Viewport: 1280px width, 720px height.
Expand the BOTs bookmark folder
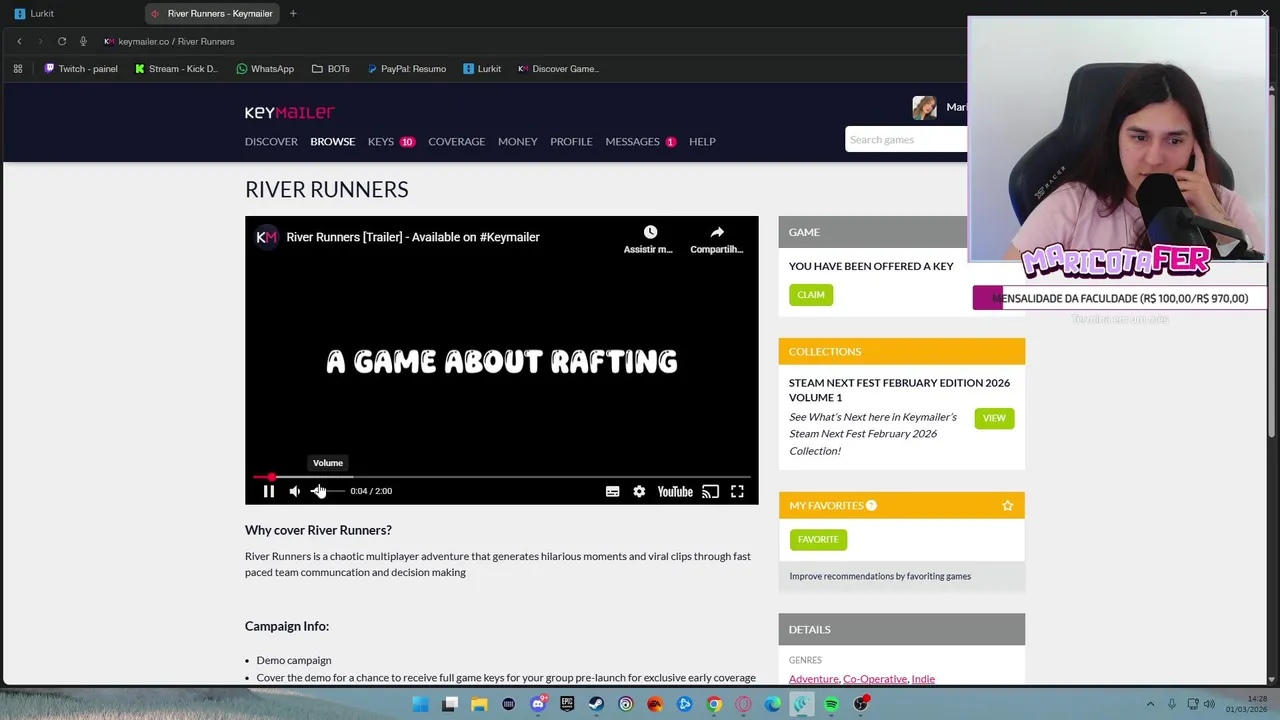331,69
